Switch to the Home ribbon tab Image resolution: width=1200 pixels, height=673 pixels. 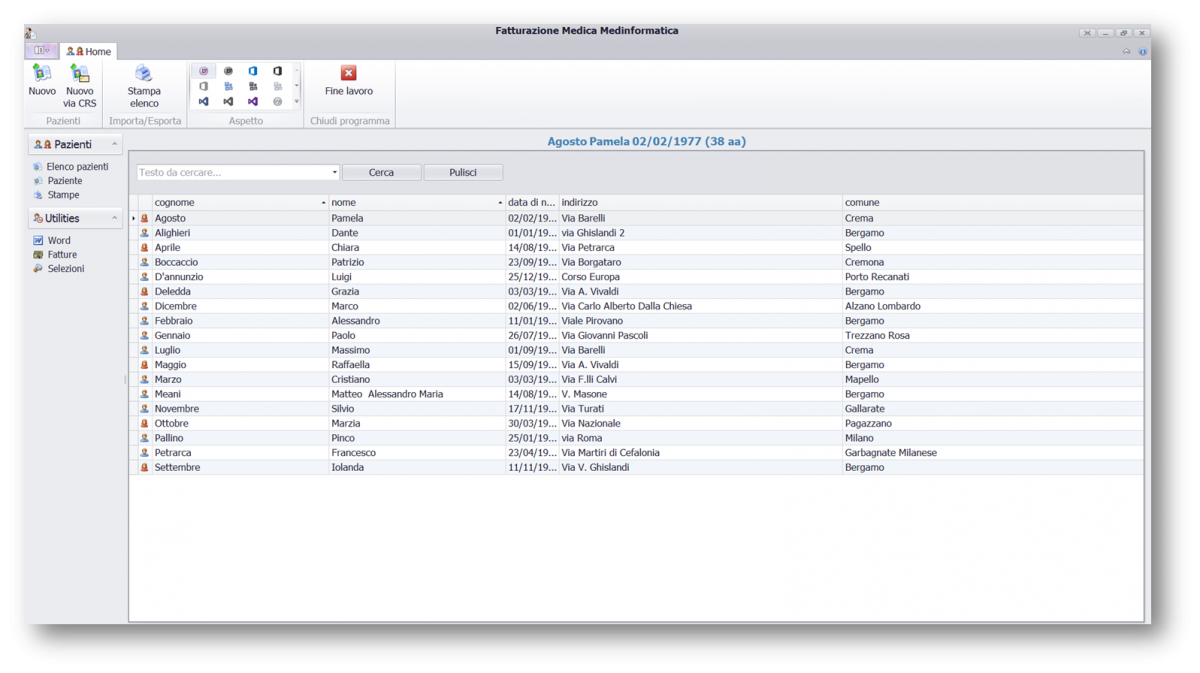click(89, 51)
